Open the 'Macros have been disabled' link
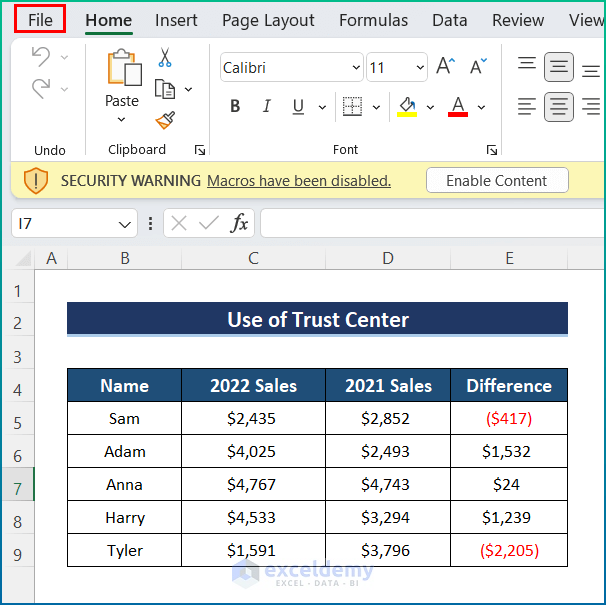The image size is (606, 605). pos(299,181)
